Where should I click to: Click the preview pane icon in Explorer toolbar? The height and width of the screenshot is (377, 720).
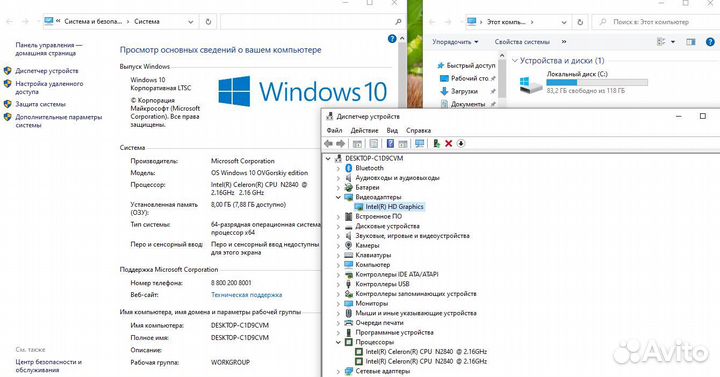(691, 42)
